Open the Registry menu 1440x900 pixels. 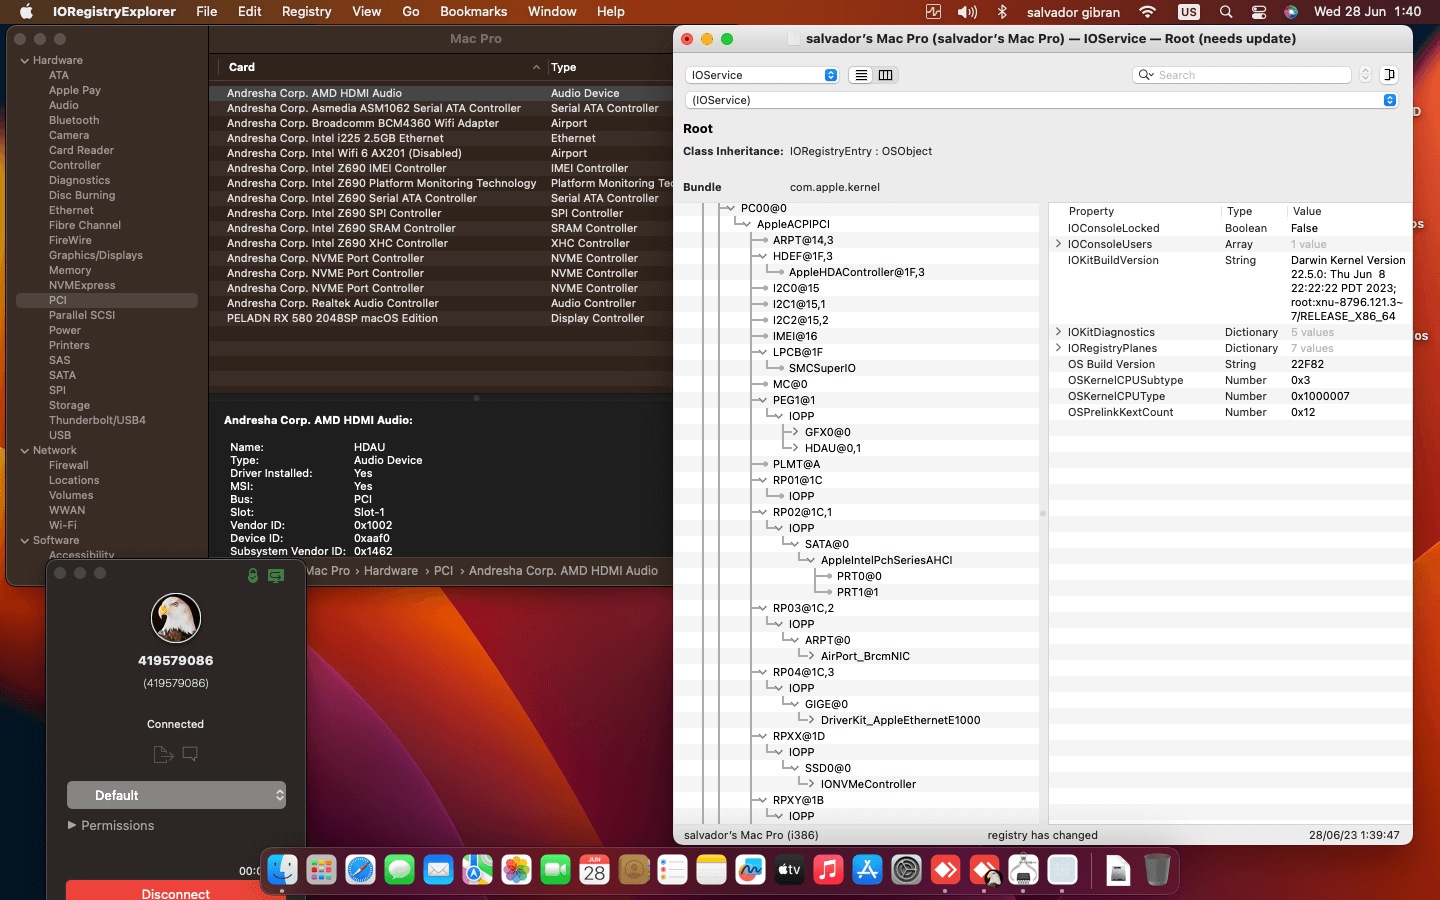click(306, 12)
